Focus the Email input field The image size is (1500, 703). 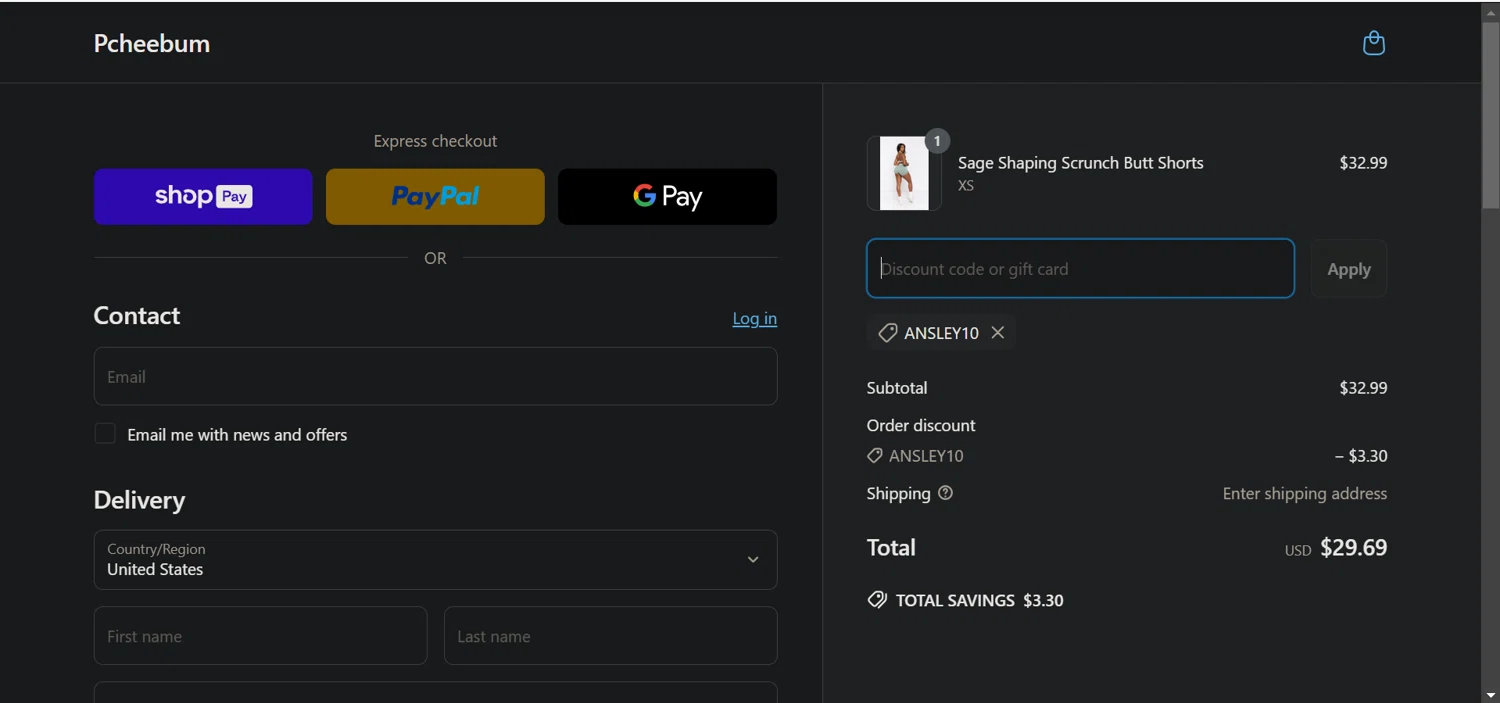point(435,377)
